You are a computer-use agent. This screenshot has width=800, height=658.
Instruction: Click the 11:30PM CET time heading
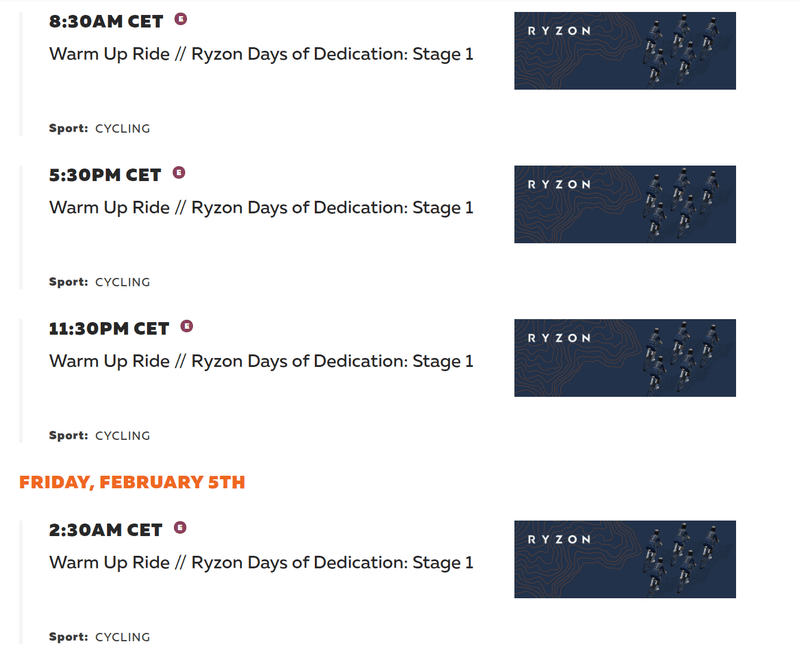point(109,328)
